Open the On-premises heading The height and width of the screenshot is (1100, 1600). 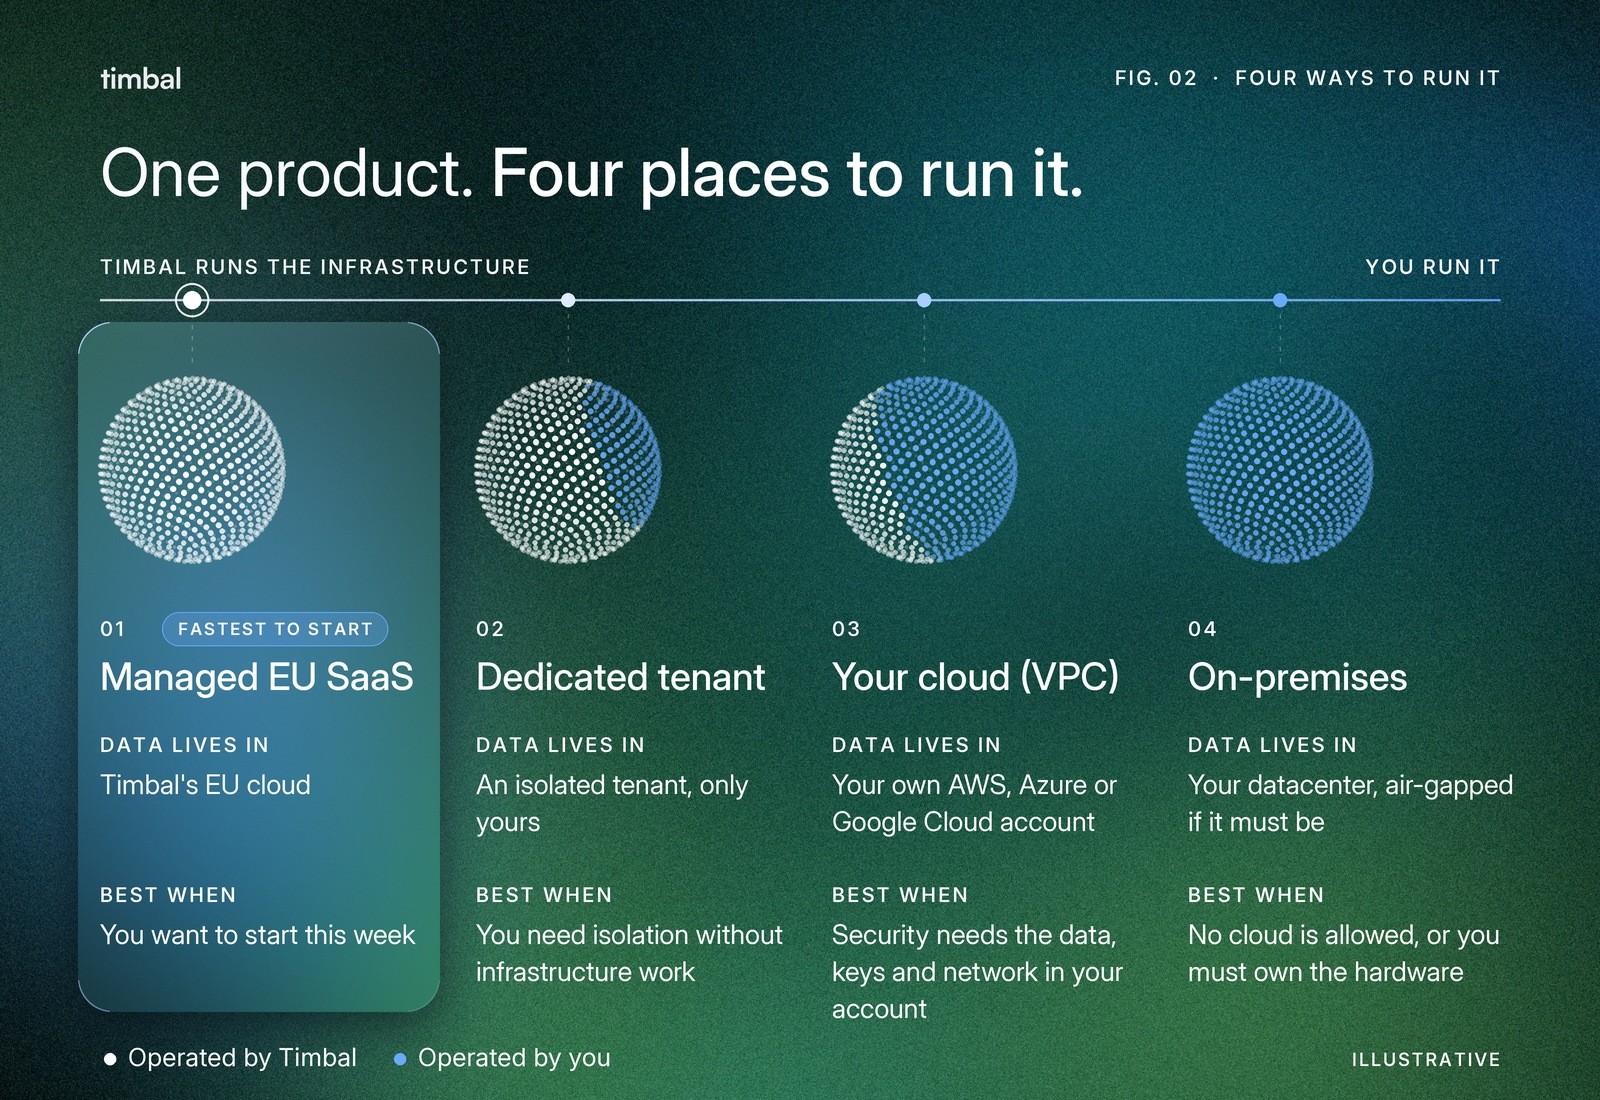click(1297, 677)
